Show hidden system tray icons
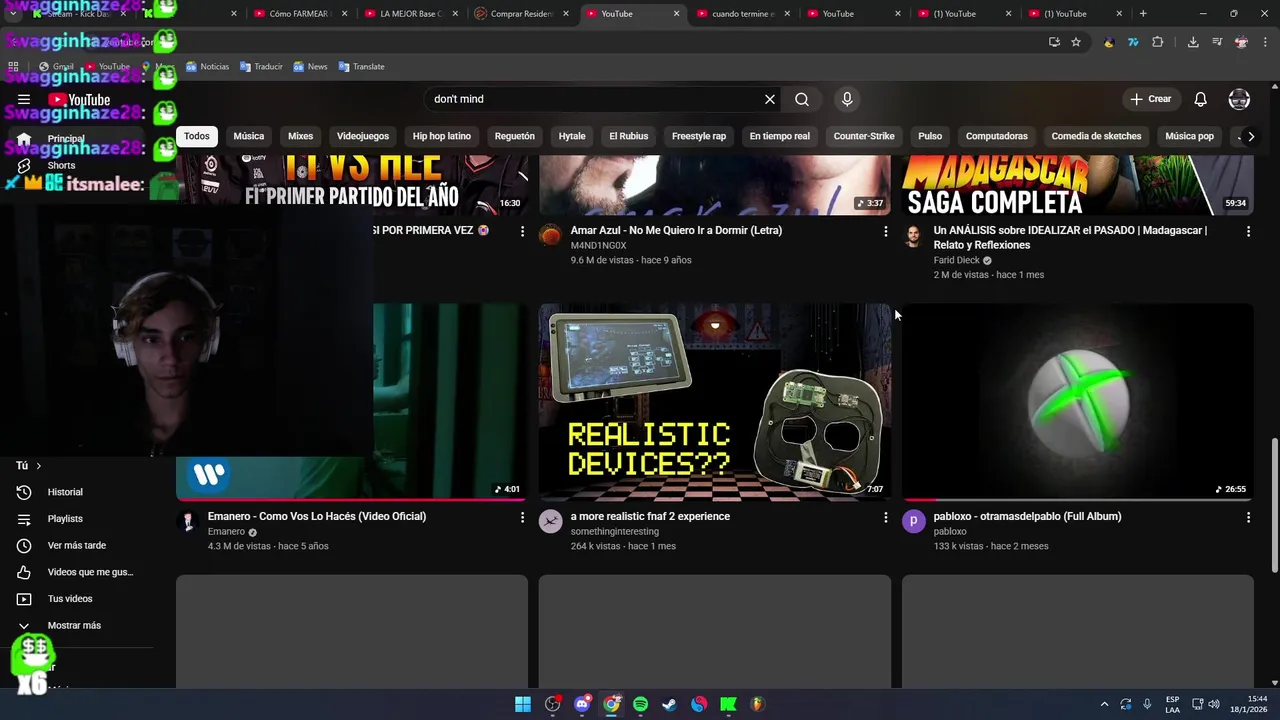Screen dimensions: 1280x720 tap(1104, 704)
